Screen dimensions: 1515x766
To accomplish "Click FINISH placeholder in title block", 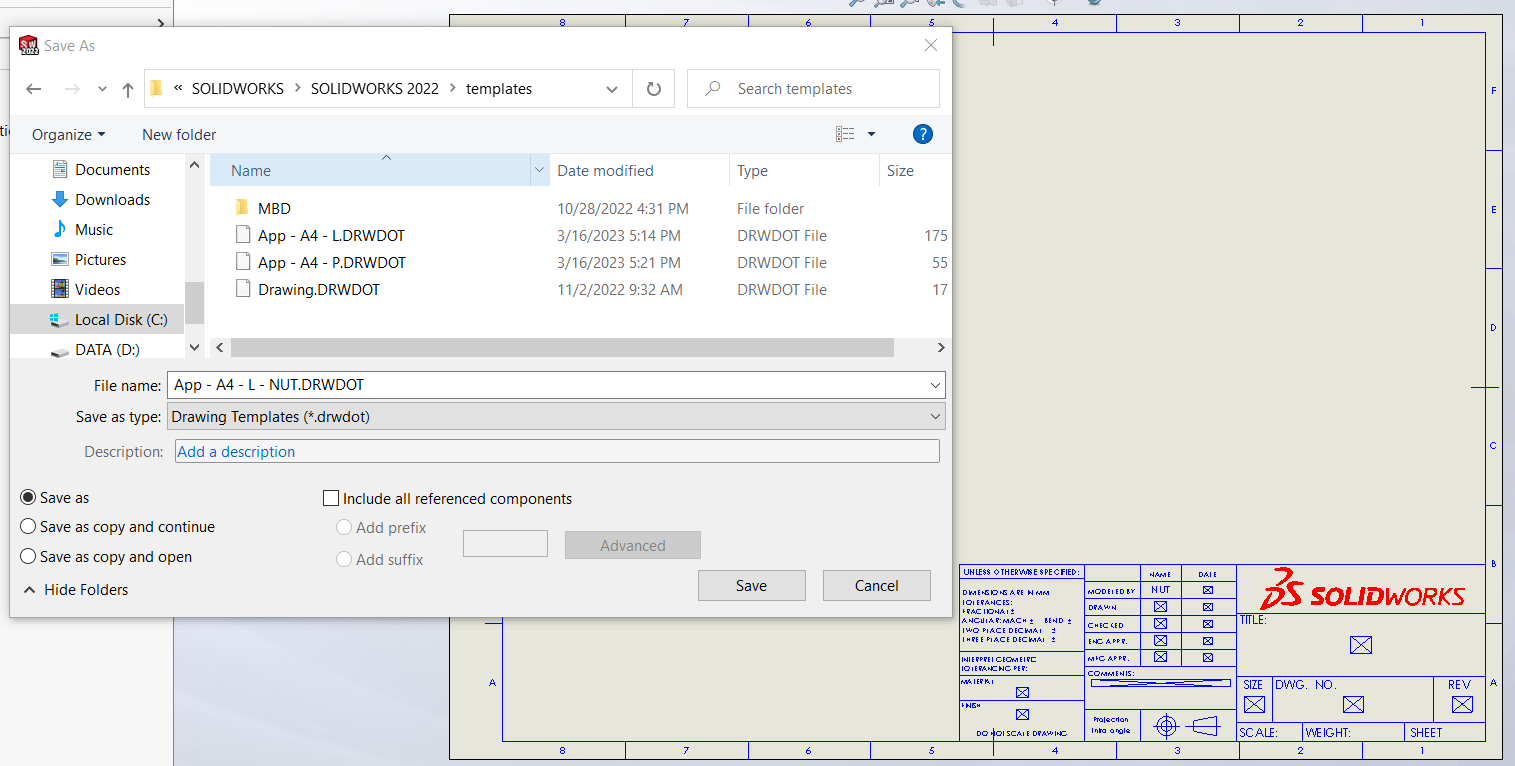I will click(1022, 714).
